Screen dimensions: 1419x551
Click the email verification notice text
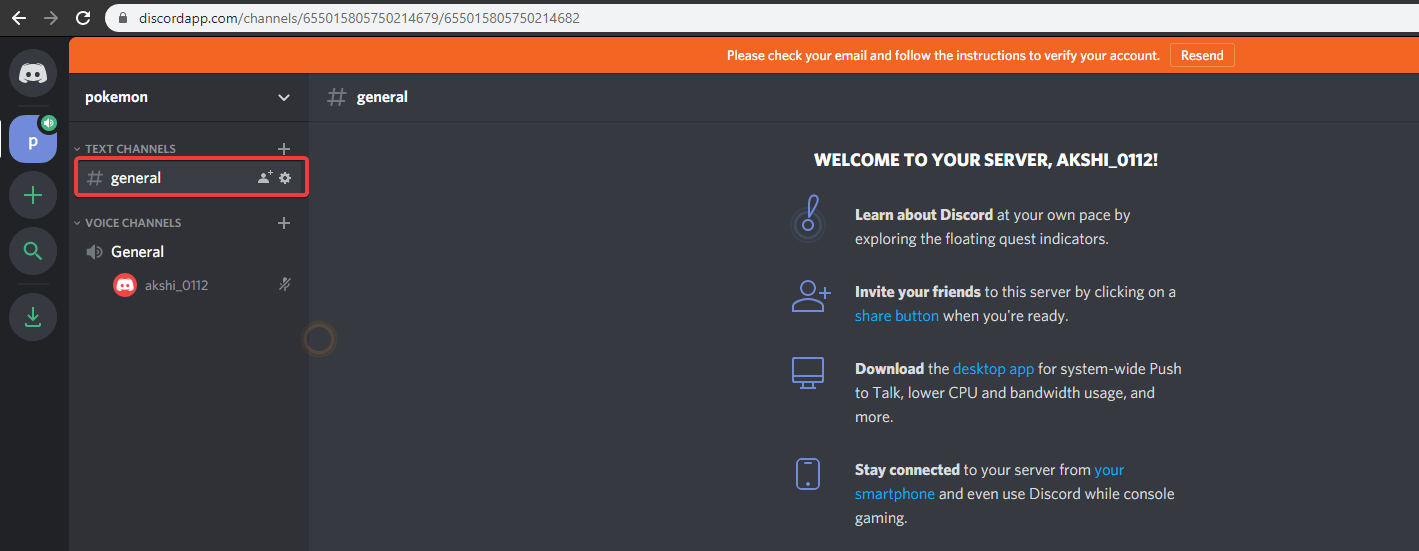[943, 56]
